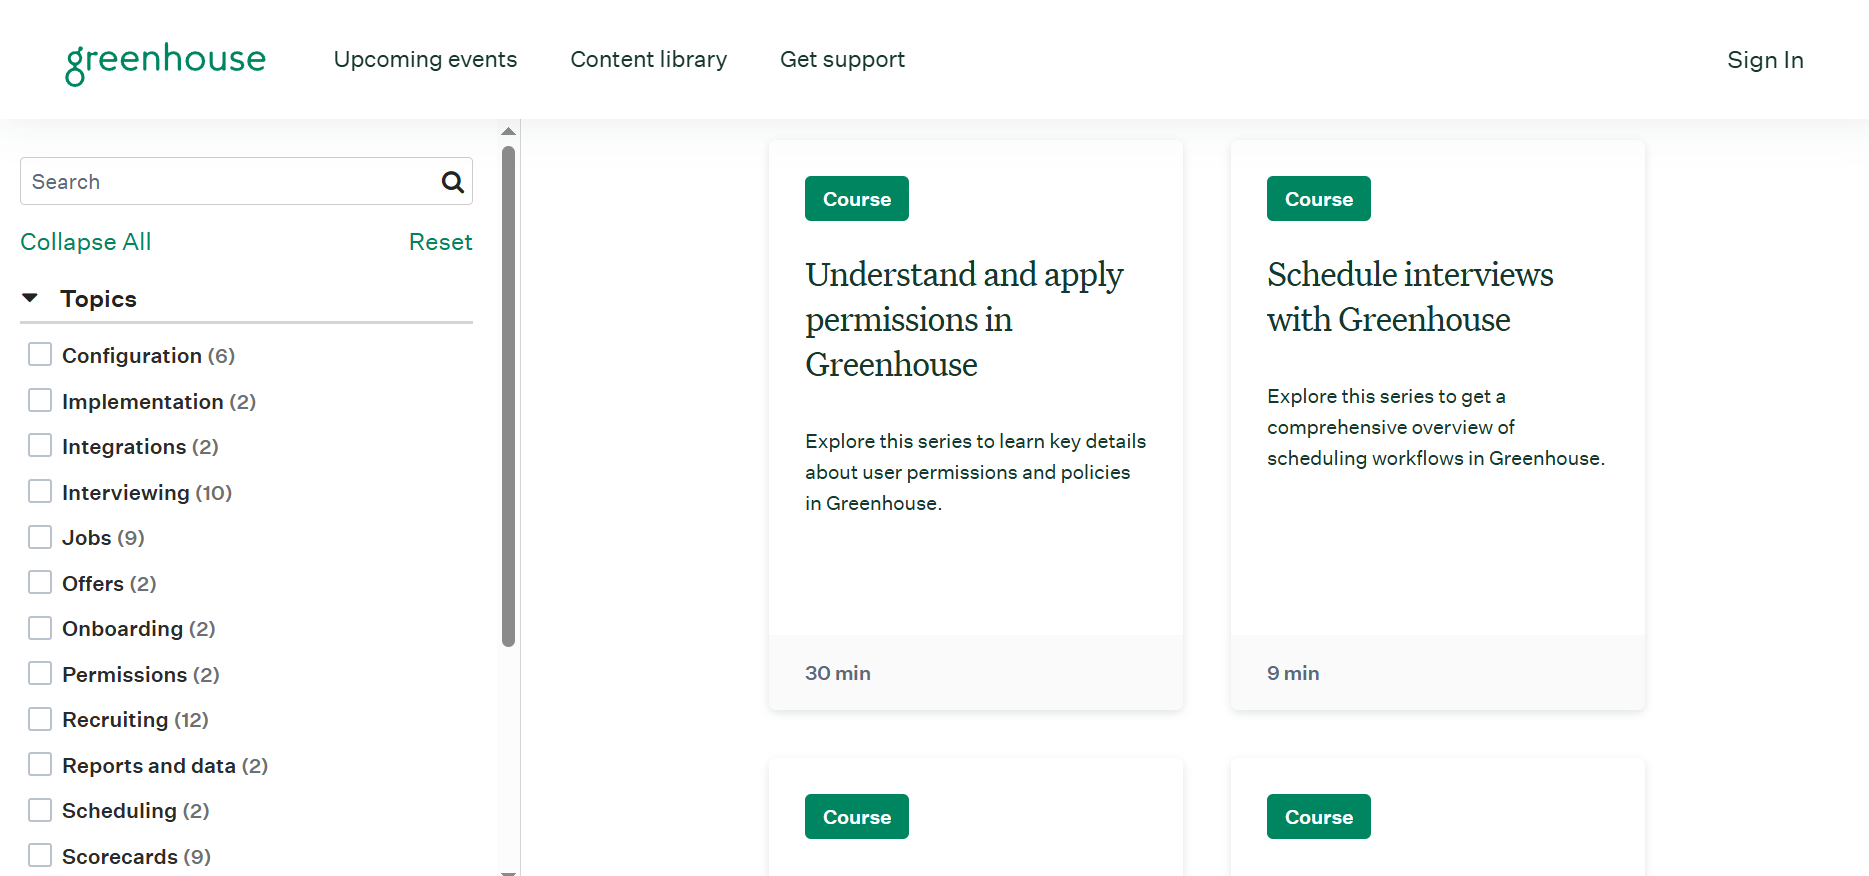Check the Permissions topic checkbox
The image size is (1869, 876).
tap(40, 674)
